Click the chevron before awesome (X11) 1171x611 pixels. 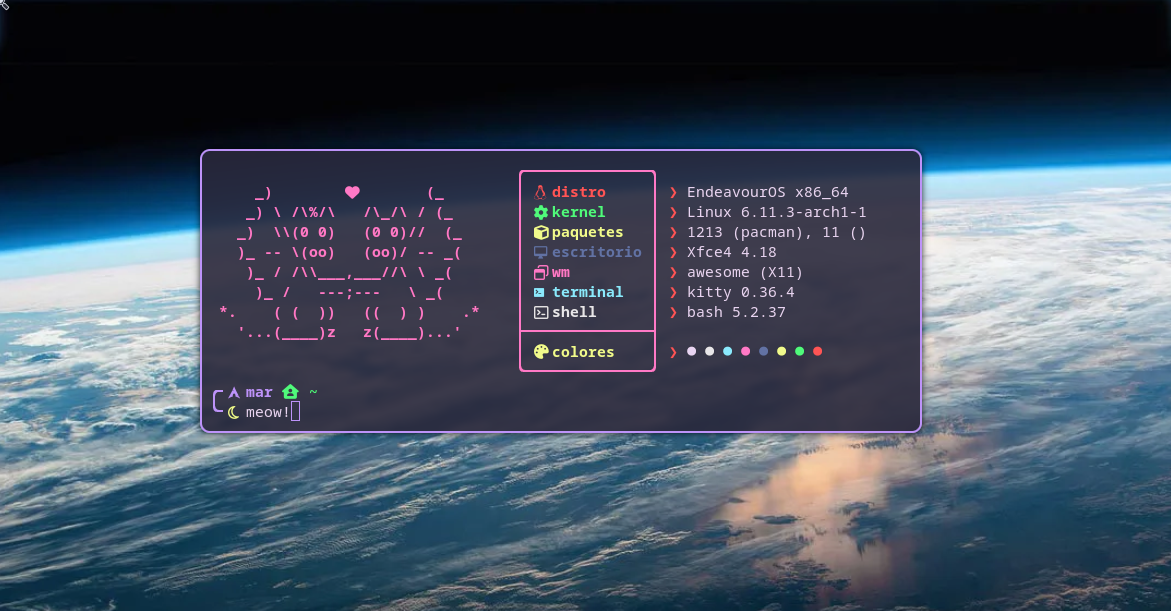[673, 273]
